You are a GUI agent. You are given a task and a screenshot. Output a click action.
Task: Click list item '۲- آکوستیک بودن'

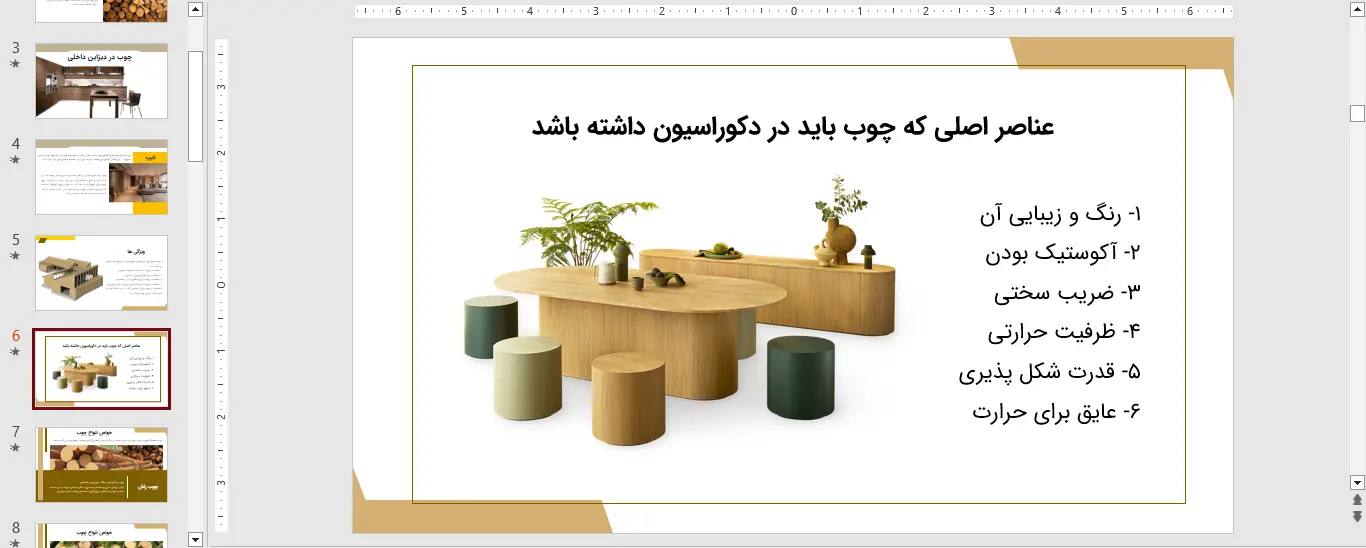pyautogui.click(x=1063, y=253)
